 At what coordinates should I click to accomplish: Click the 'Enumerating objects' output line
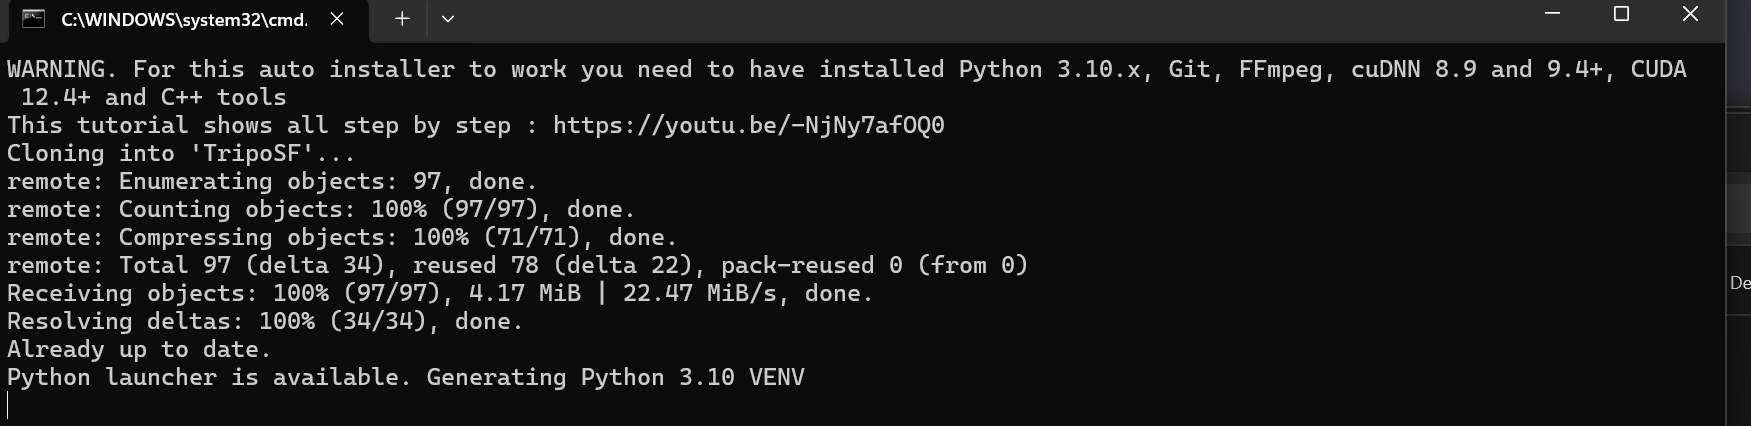272,181
